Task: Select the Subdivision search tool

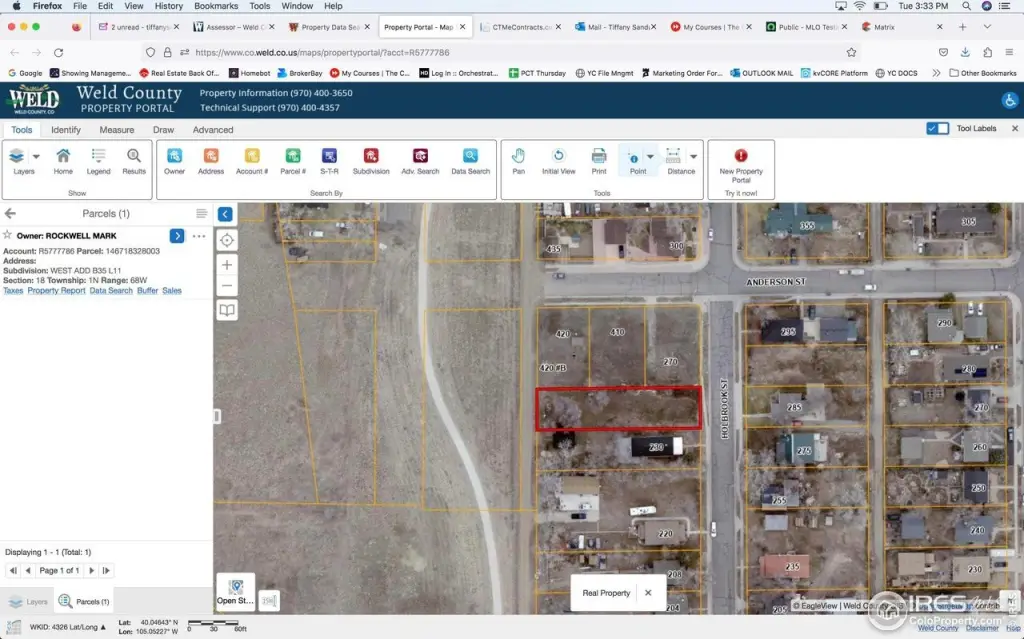Action: (371, 156)
